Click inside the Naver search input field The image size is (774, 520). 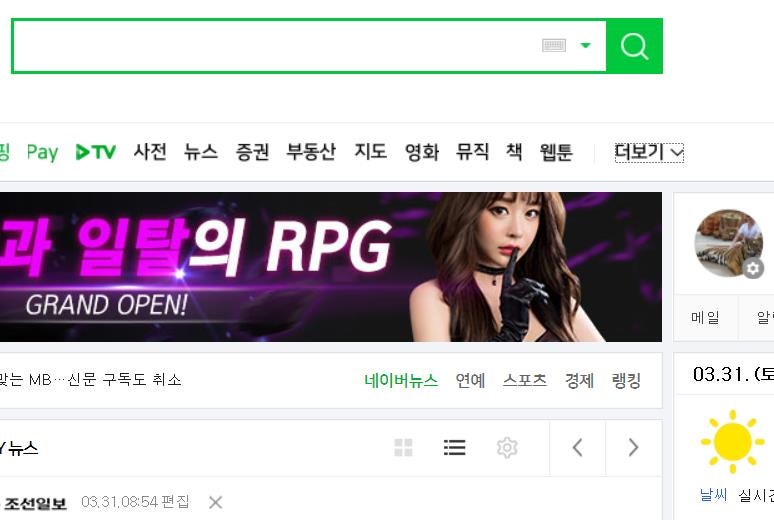point(276,46)
